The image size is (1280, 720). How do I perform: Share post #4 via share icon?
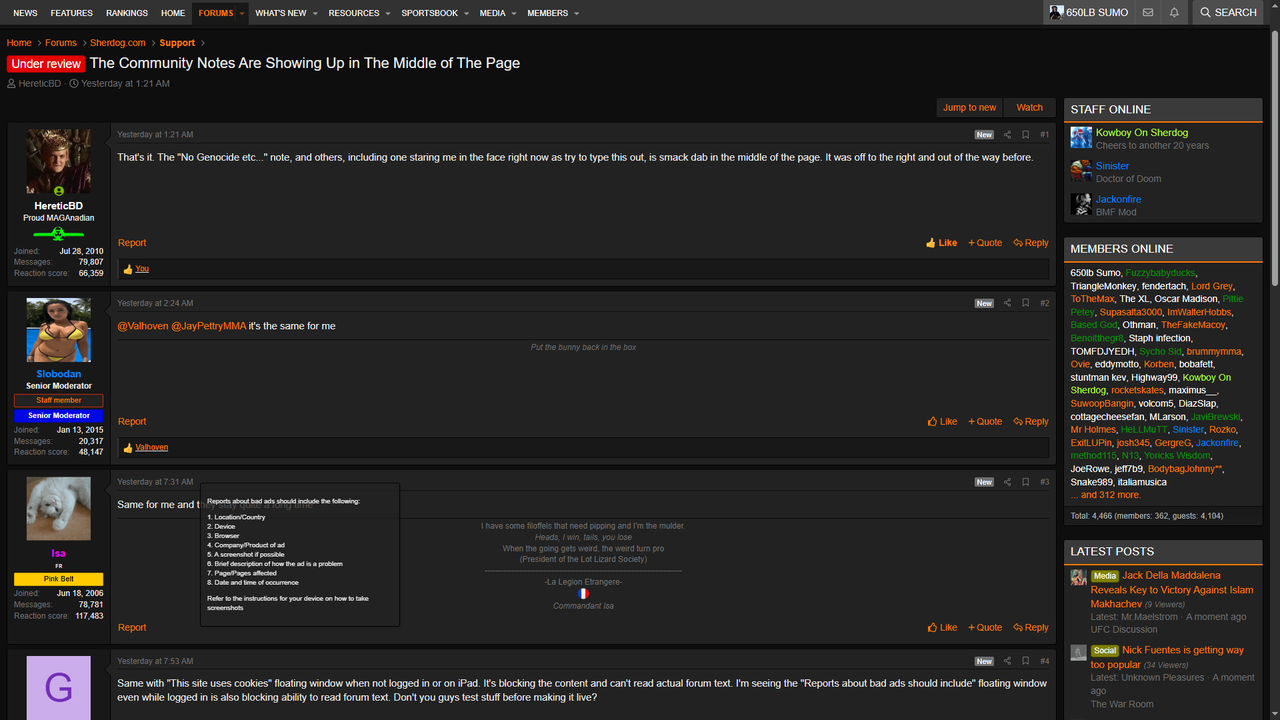[1007, 661]
